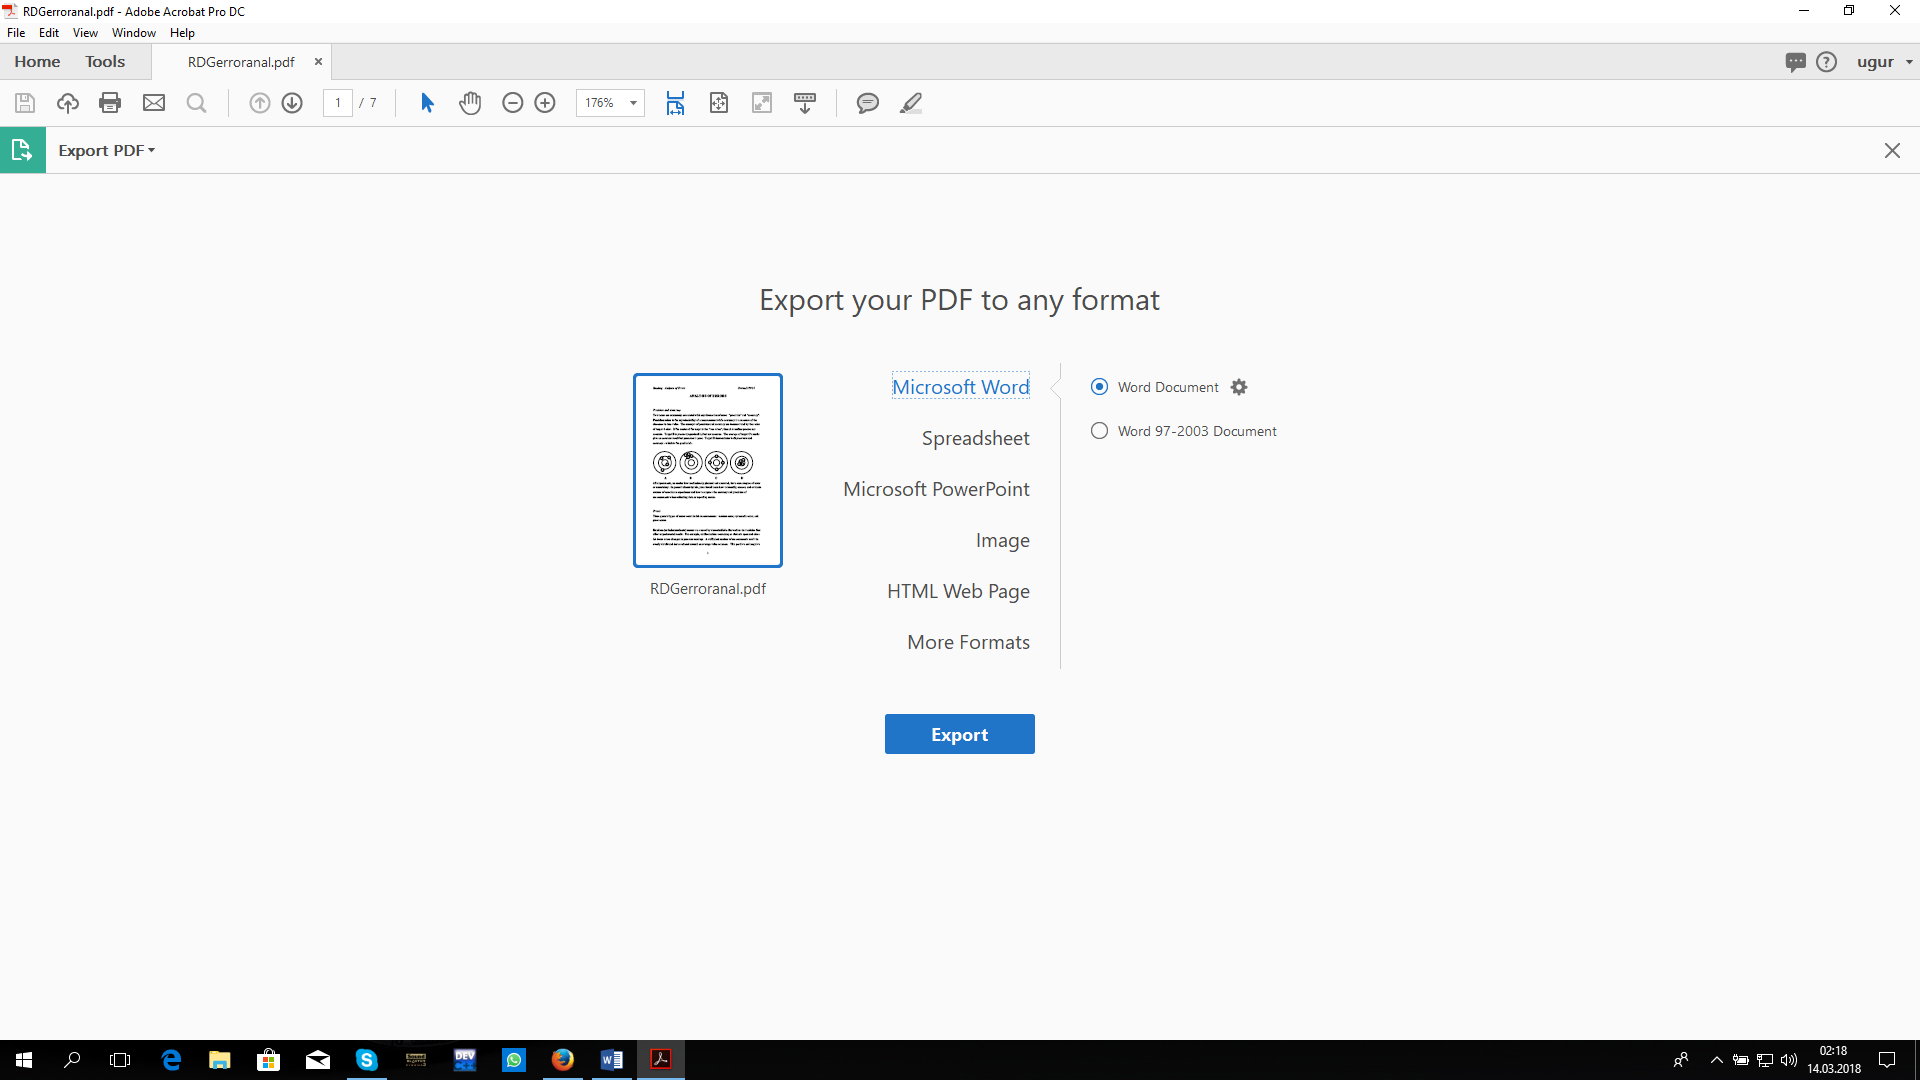Select the Hand pan tool
Viewport: 1920px width, 1080px height.
[x=470, y=103]
